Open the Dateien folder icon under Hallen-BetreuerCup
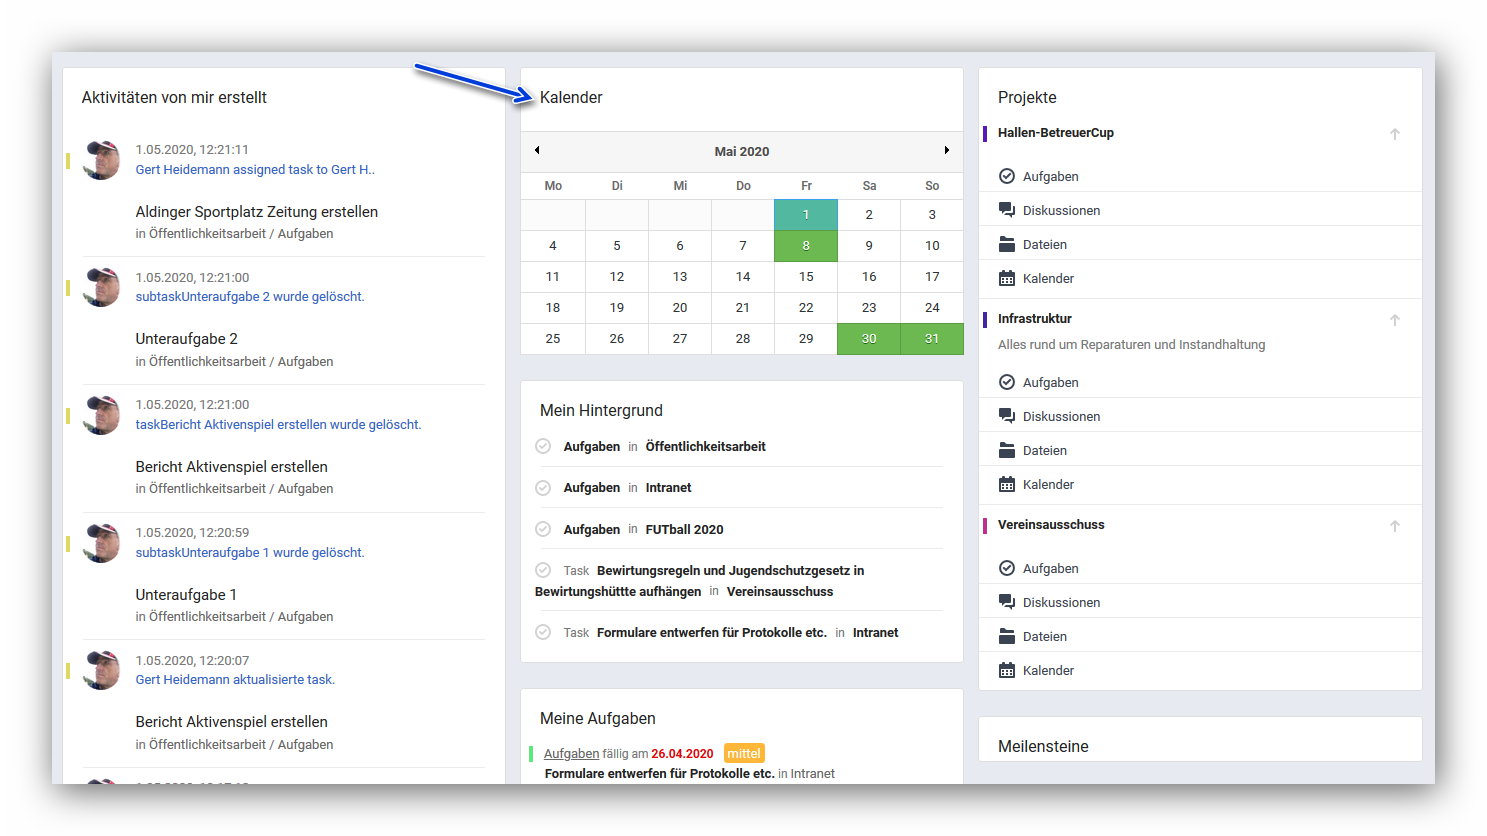 click(x=1007, y=244)
